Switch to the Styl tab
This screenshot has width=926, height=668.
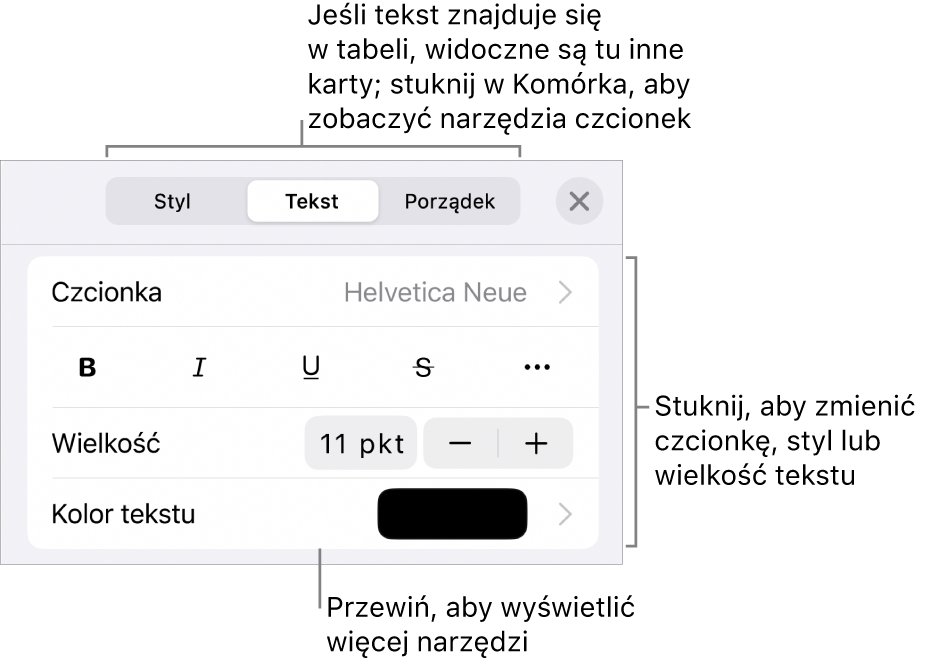[172, 201]
